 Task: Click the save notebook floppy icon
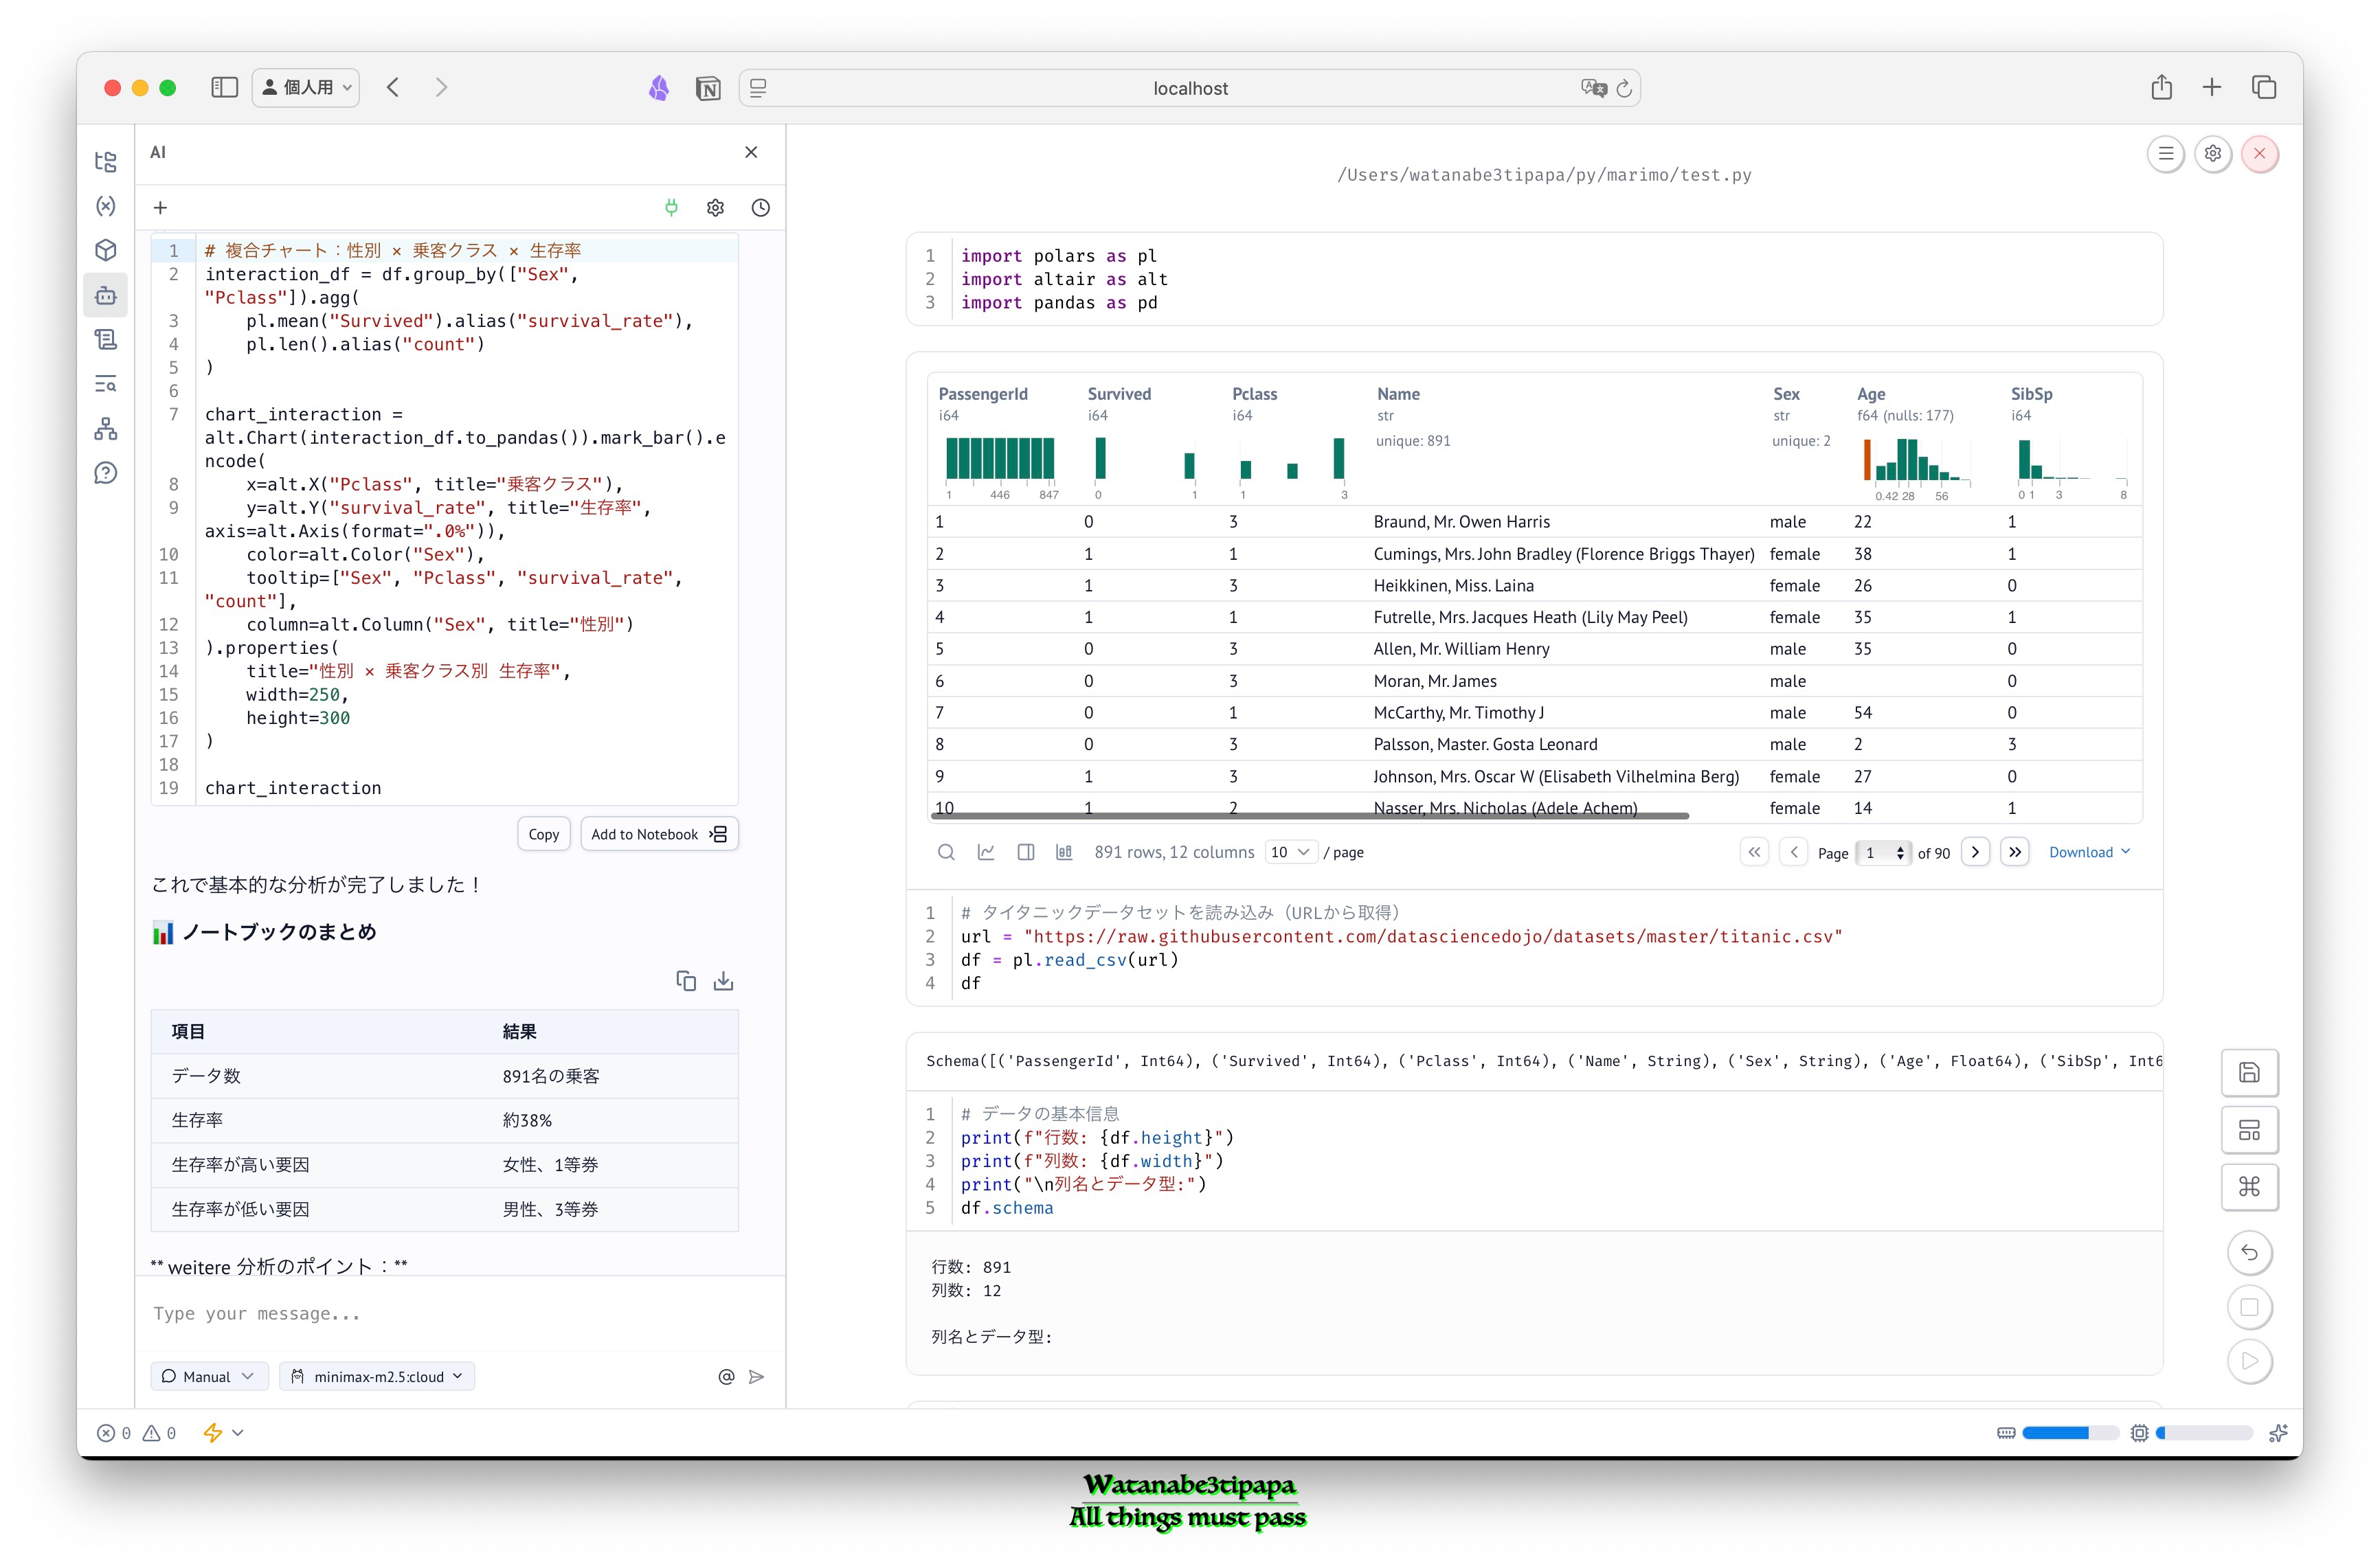2249,1073
